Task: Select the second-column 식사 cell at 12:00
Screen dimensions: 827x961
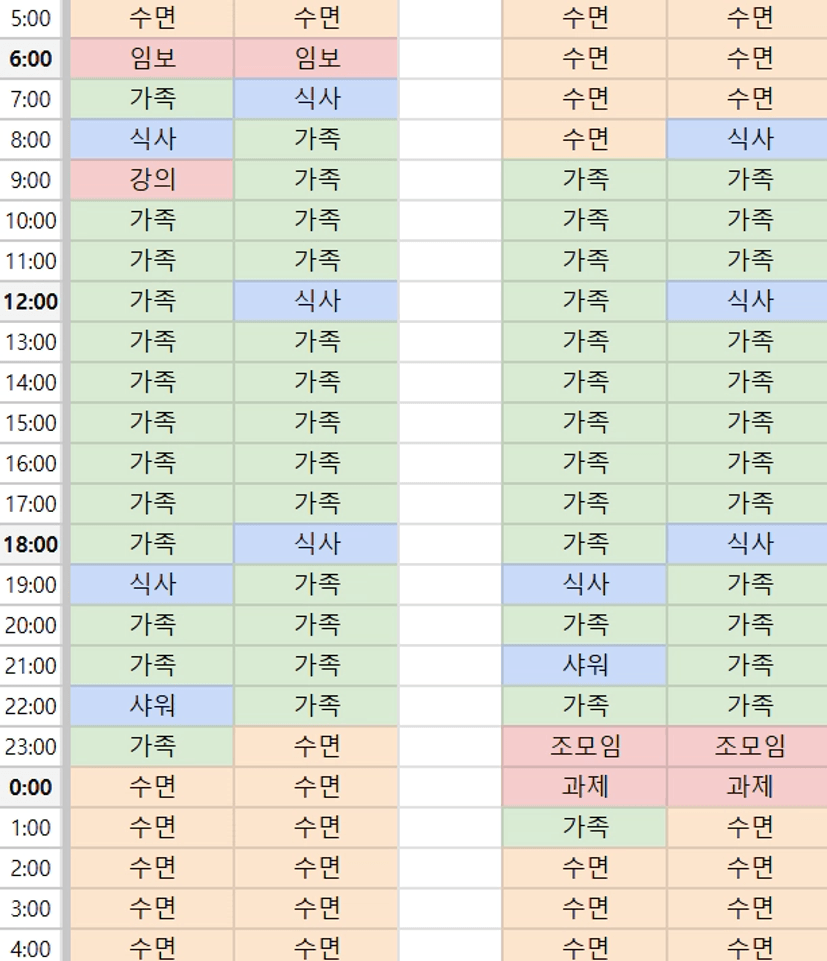Action: coord(316,302)
